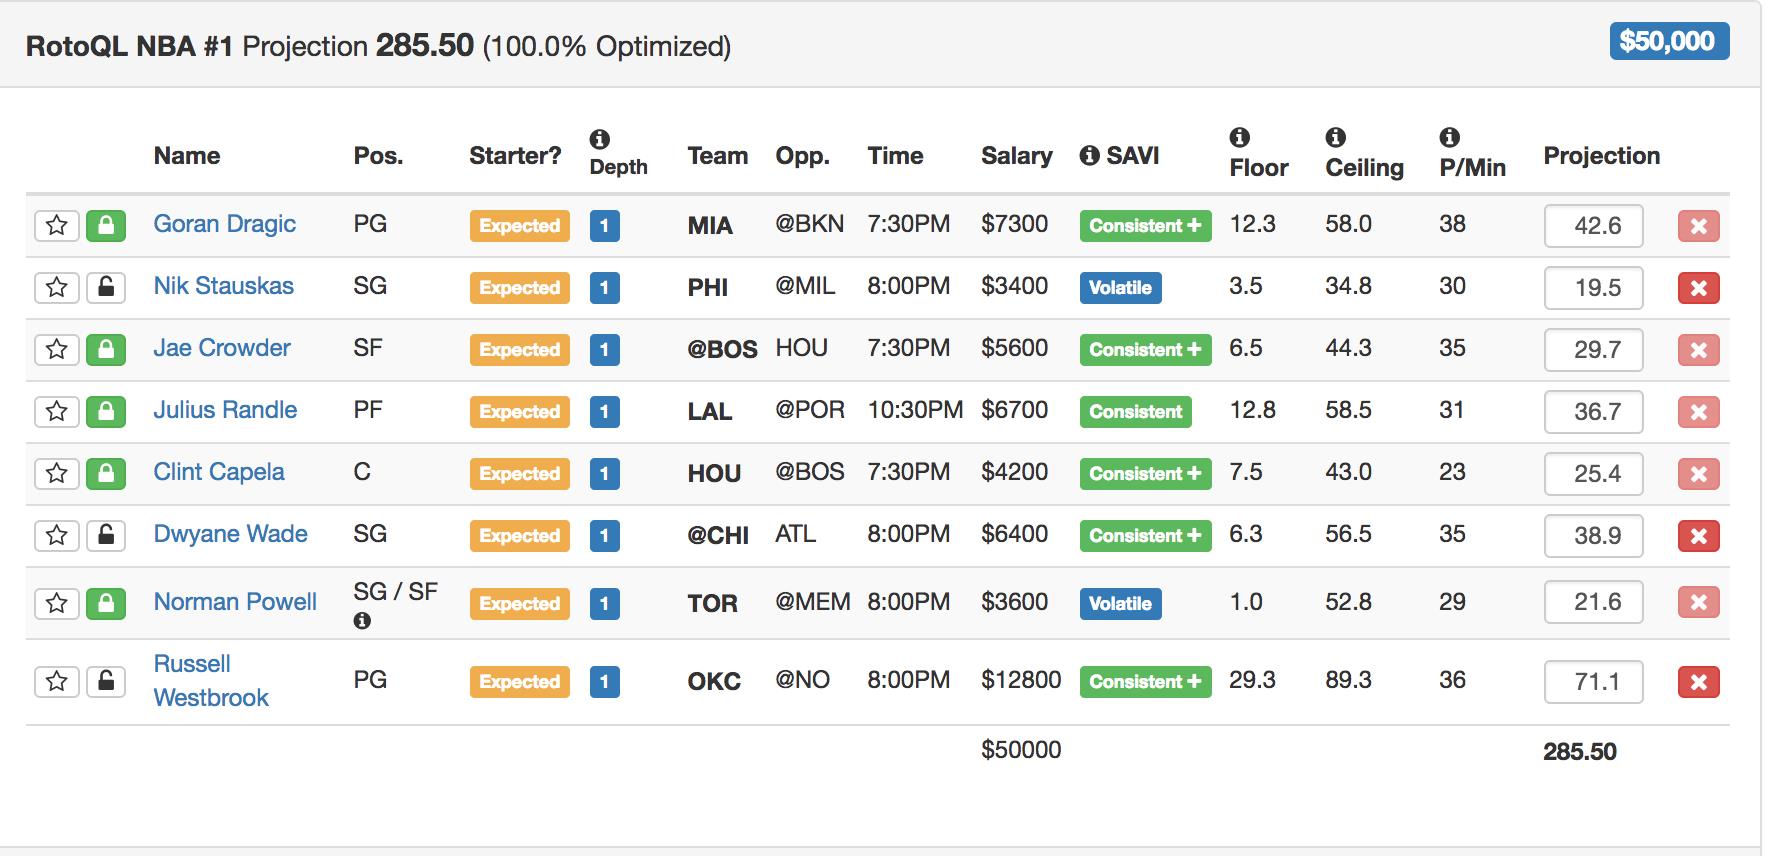The width and height of the screenshot is (1768, 856).
Task: Unlock Julius Randle with the green lock
Action: tap(106, 412)
